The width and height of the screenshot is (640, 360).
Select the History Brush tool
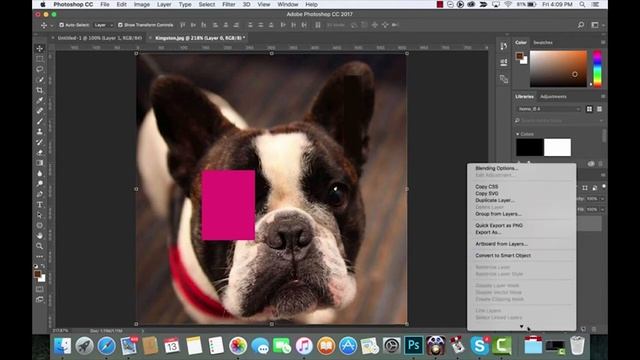[40, 142]
